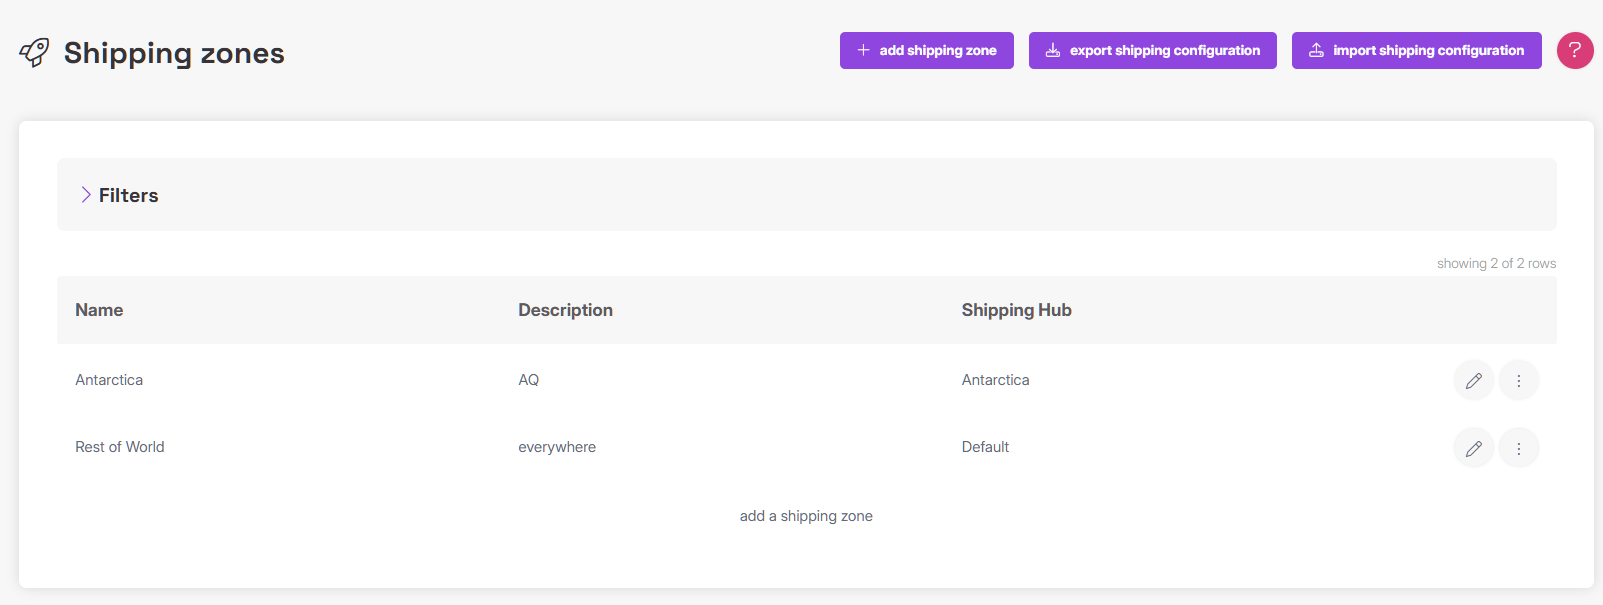Click the 'add a shipping zone' link below the table
Viewport: 1603px width, 605px height.
(806, 516)
